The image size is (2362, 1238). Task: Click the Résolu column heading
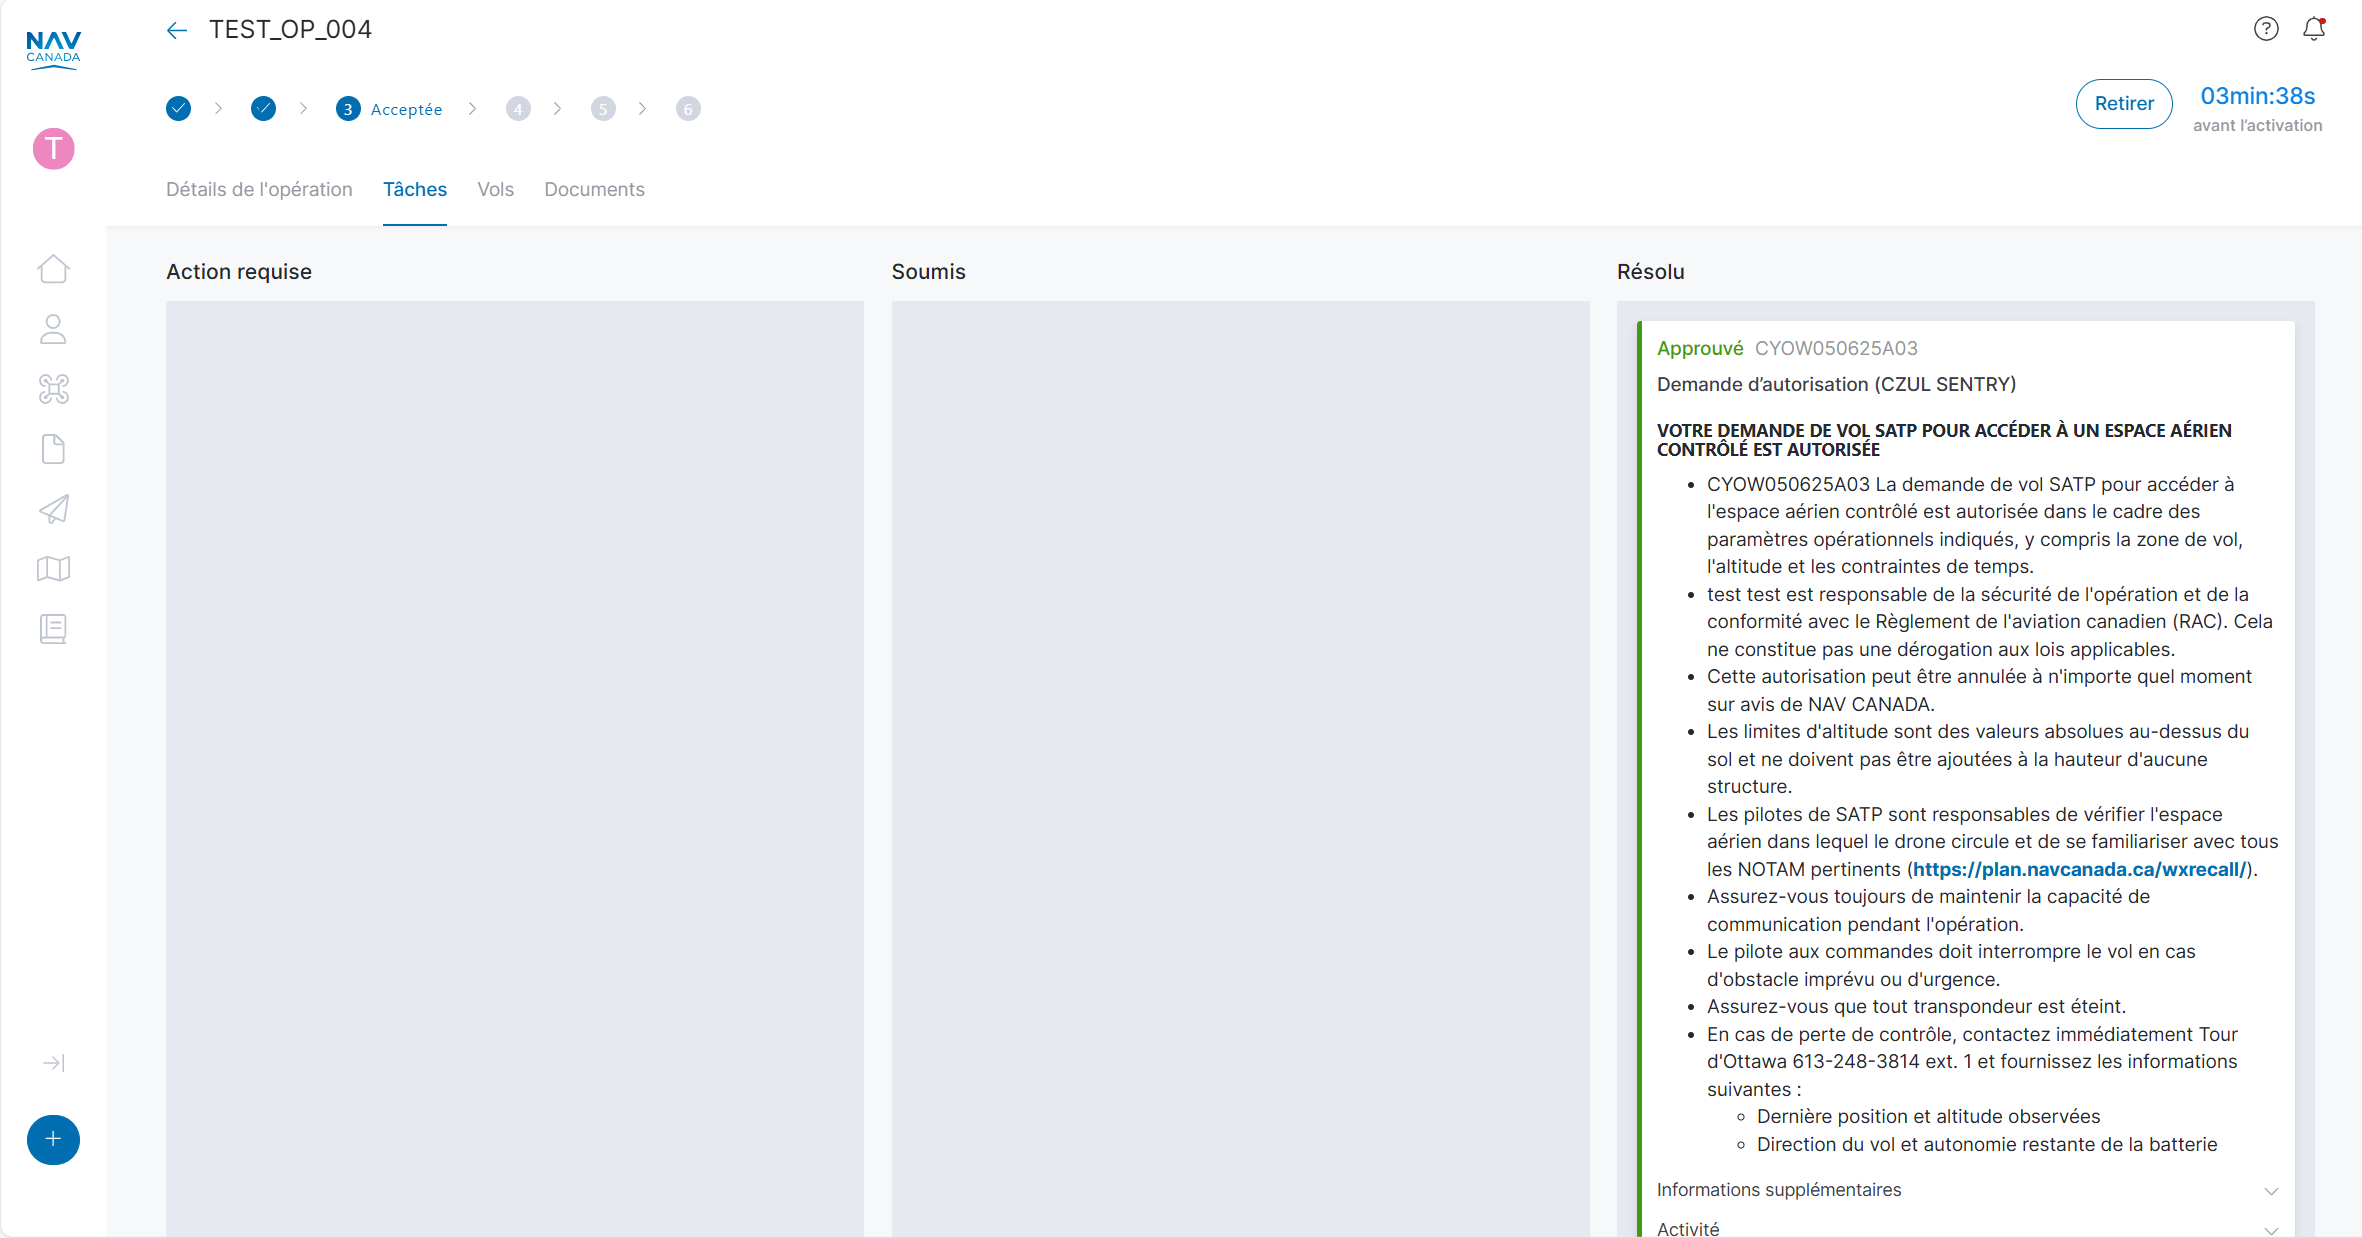point(1651,272)
